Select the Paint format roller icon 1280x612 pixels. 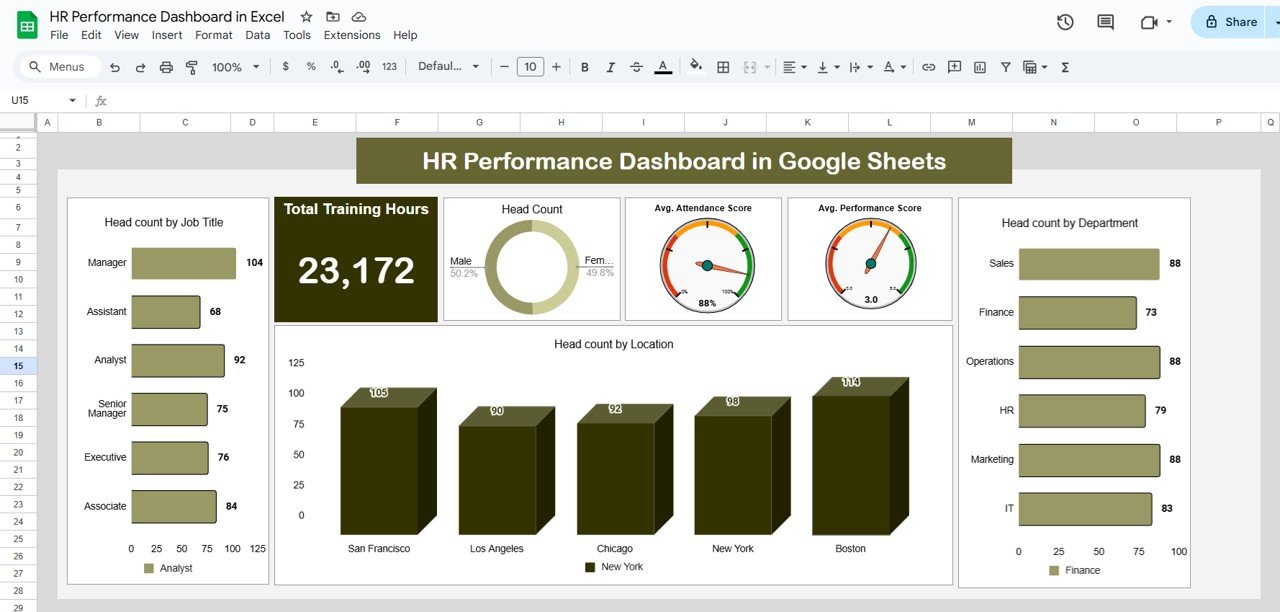[x=191, y=67]
